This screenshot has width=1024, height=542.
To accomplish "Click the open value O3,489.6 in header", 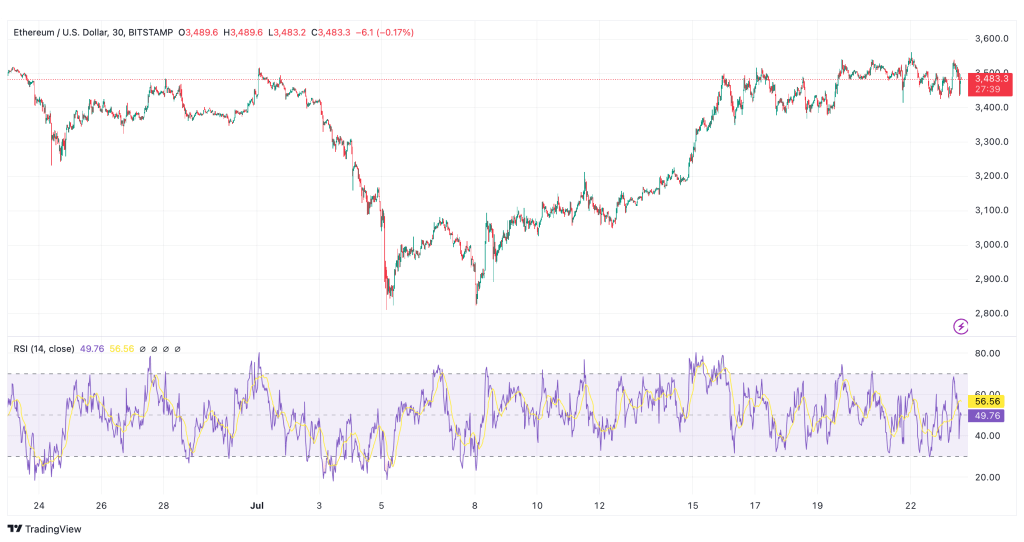I will (x=199, y=32).
